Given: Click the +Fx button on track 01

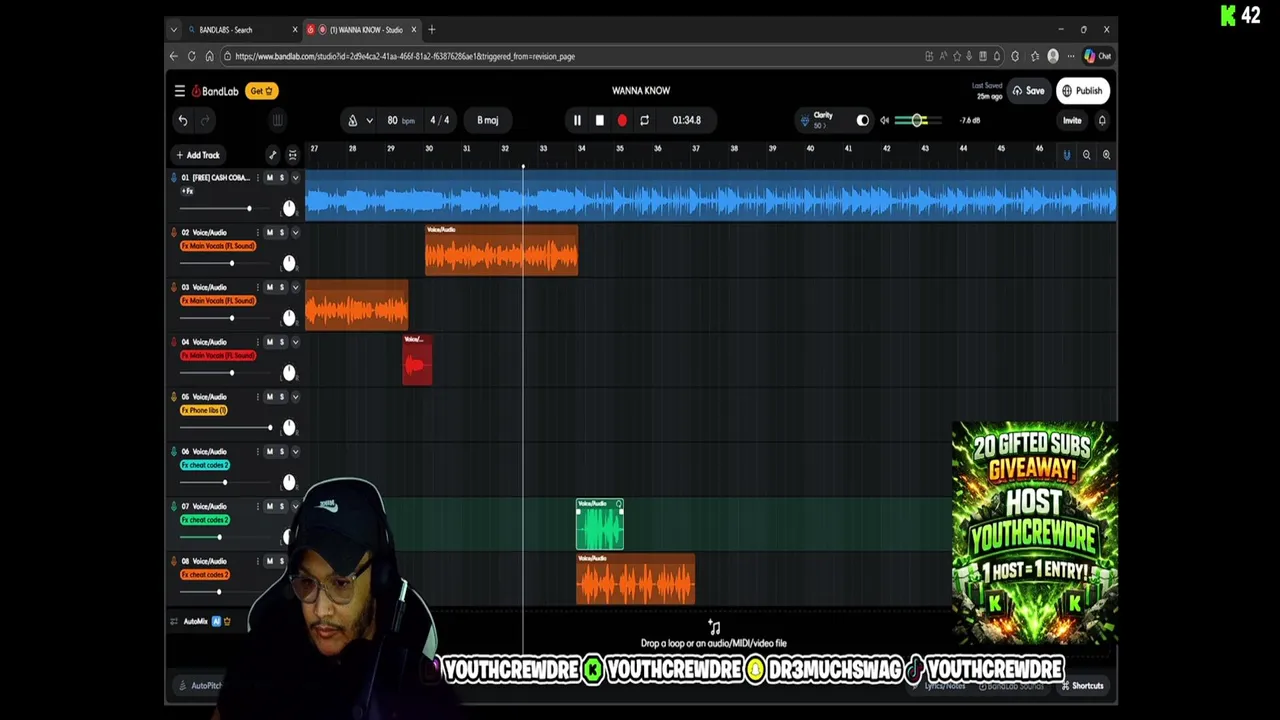Looking at the screenshot, I should (x=187, y=191).
